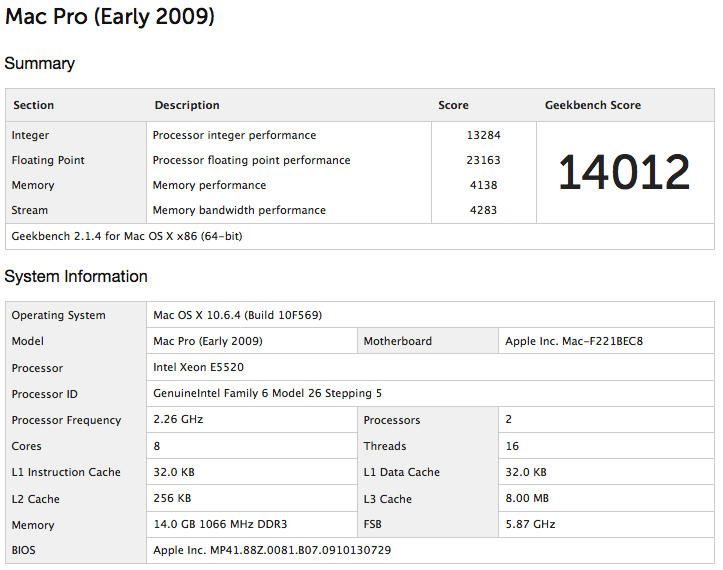Click the 'Memory' label in System Information
The image size is (723, 570).
pos(33,525)
